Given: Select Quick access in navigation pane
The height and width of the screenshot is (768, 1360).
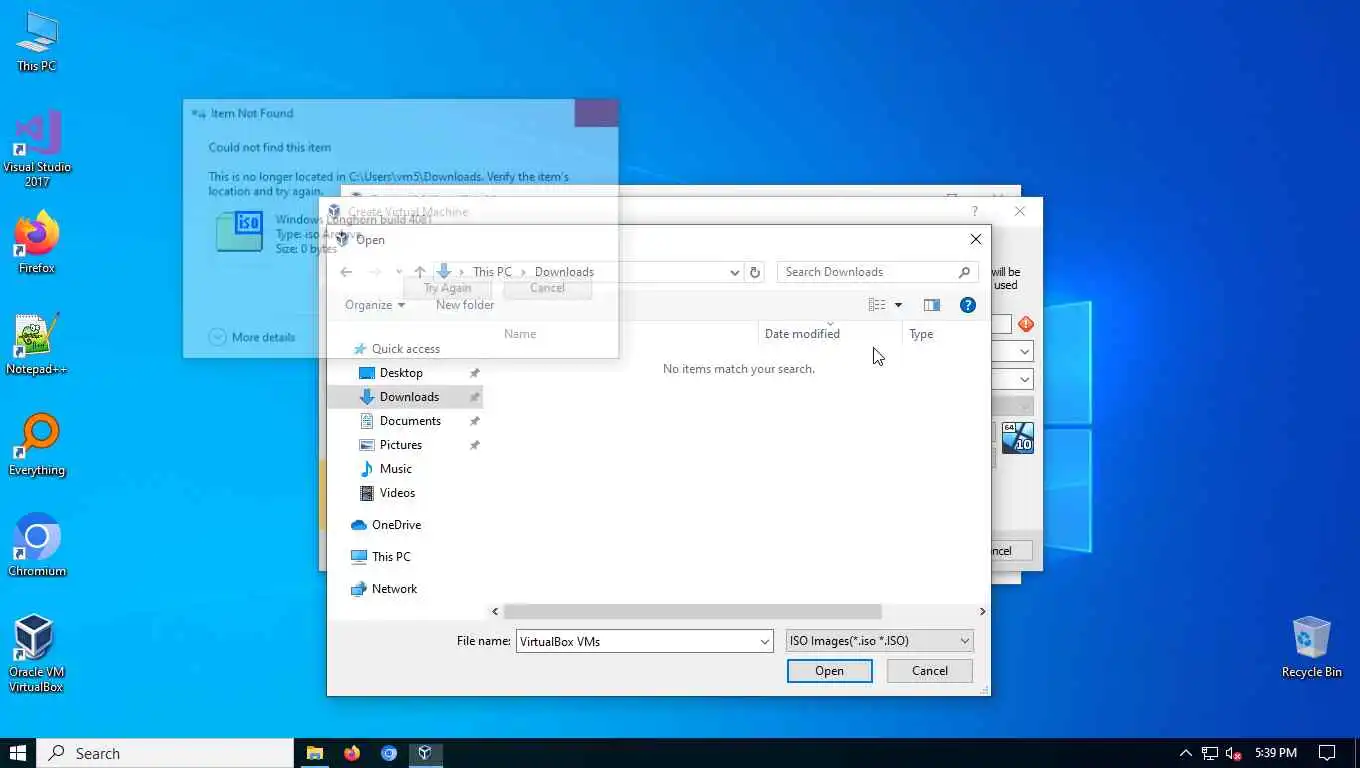Looking at the screenshot, I should 405,349.
